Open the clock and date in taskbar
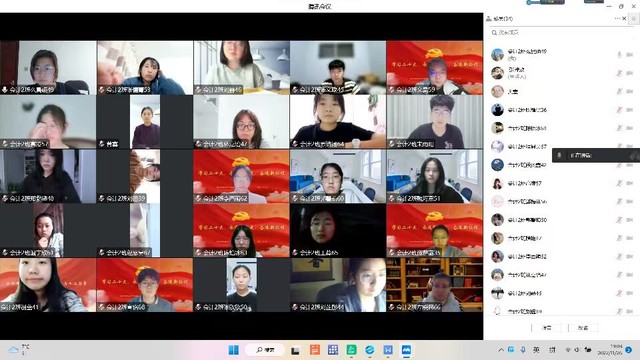 (613, 350)
